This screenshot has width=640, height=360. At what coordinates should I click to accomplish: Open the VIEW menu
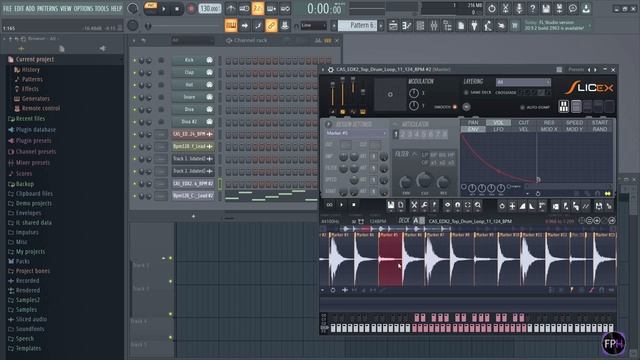[65, 9]
